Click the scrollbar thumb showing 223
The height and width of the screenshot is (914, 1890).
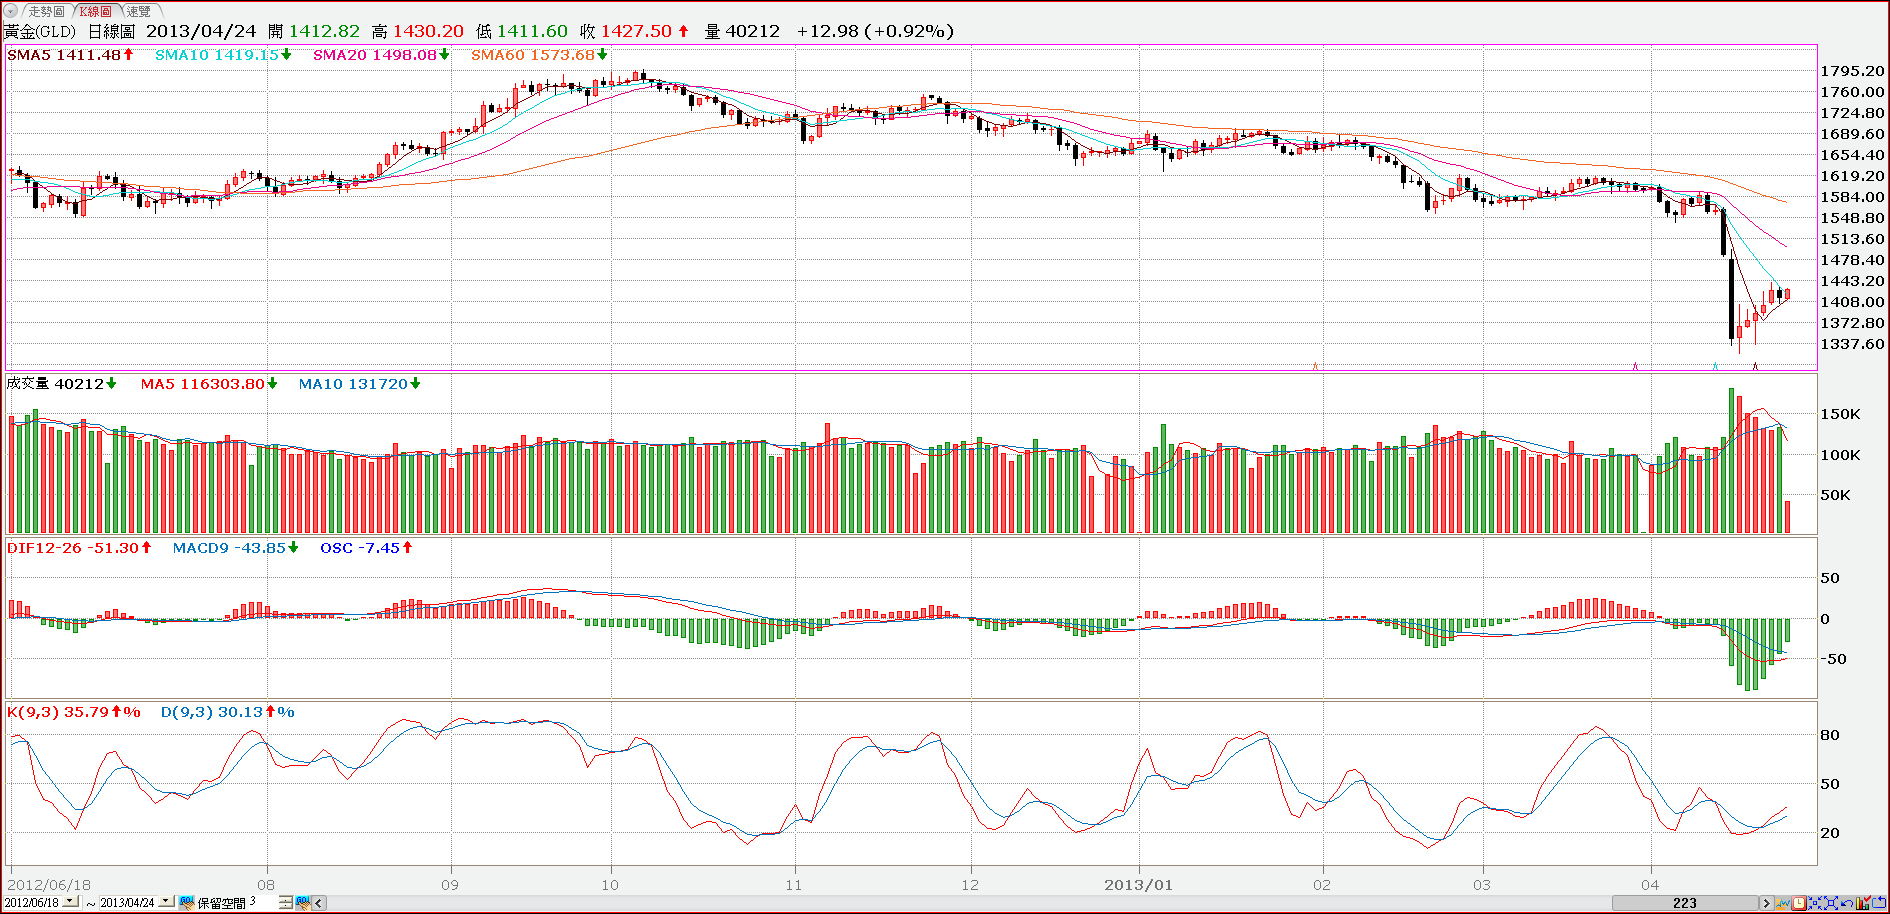[x=1685, y=903]
